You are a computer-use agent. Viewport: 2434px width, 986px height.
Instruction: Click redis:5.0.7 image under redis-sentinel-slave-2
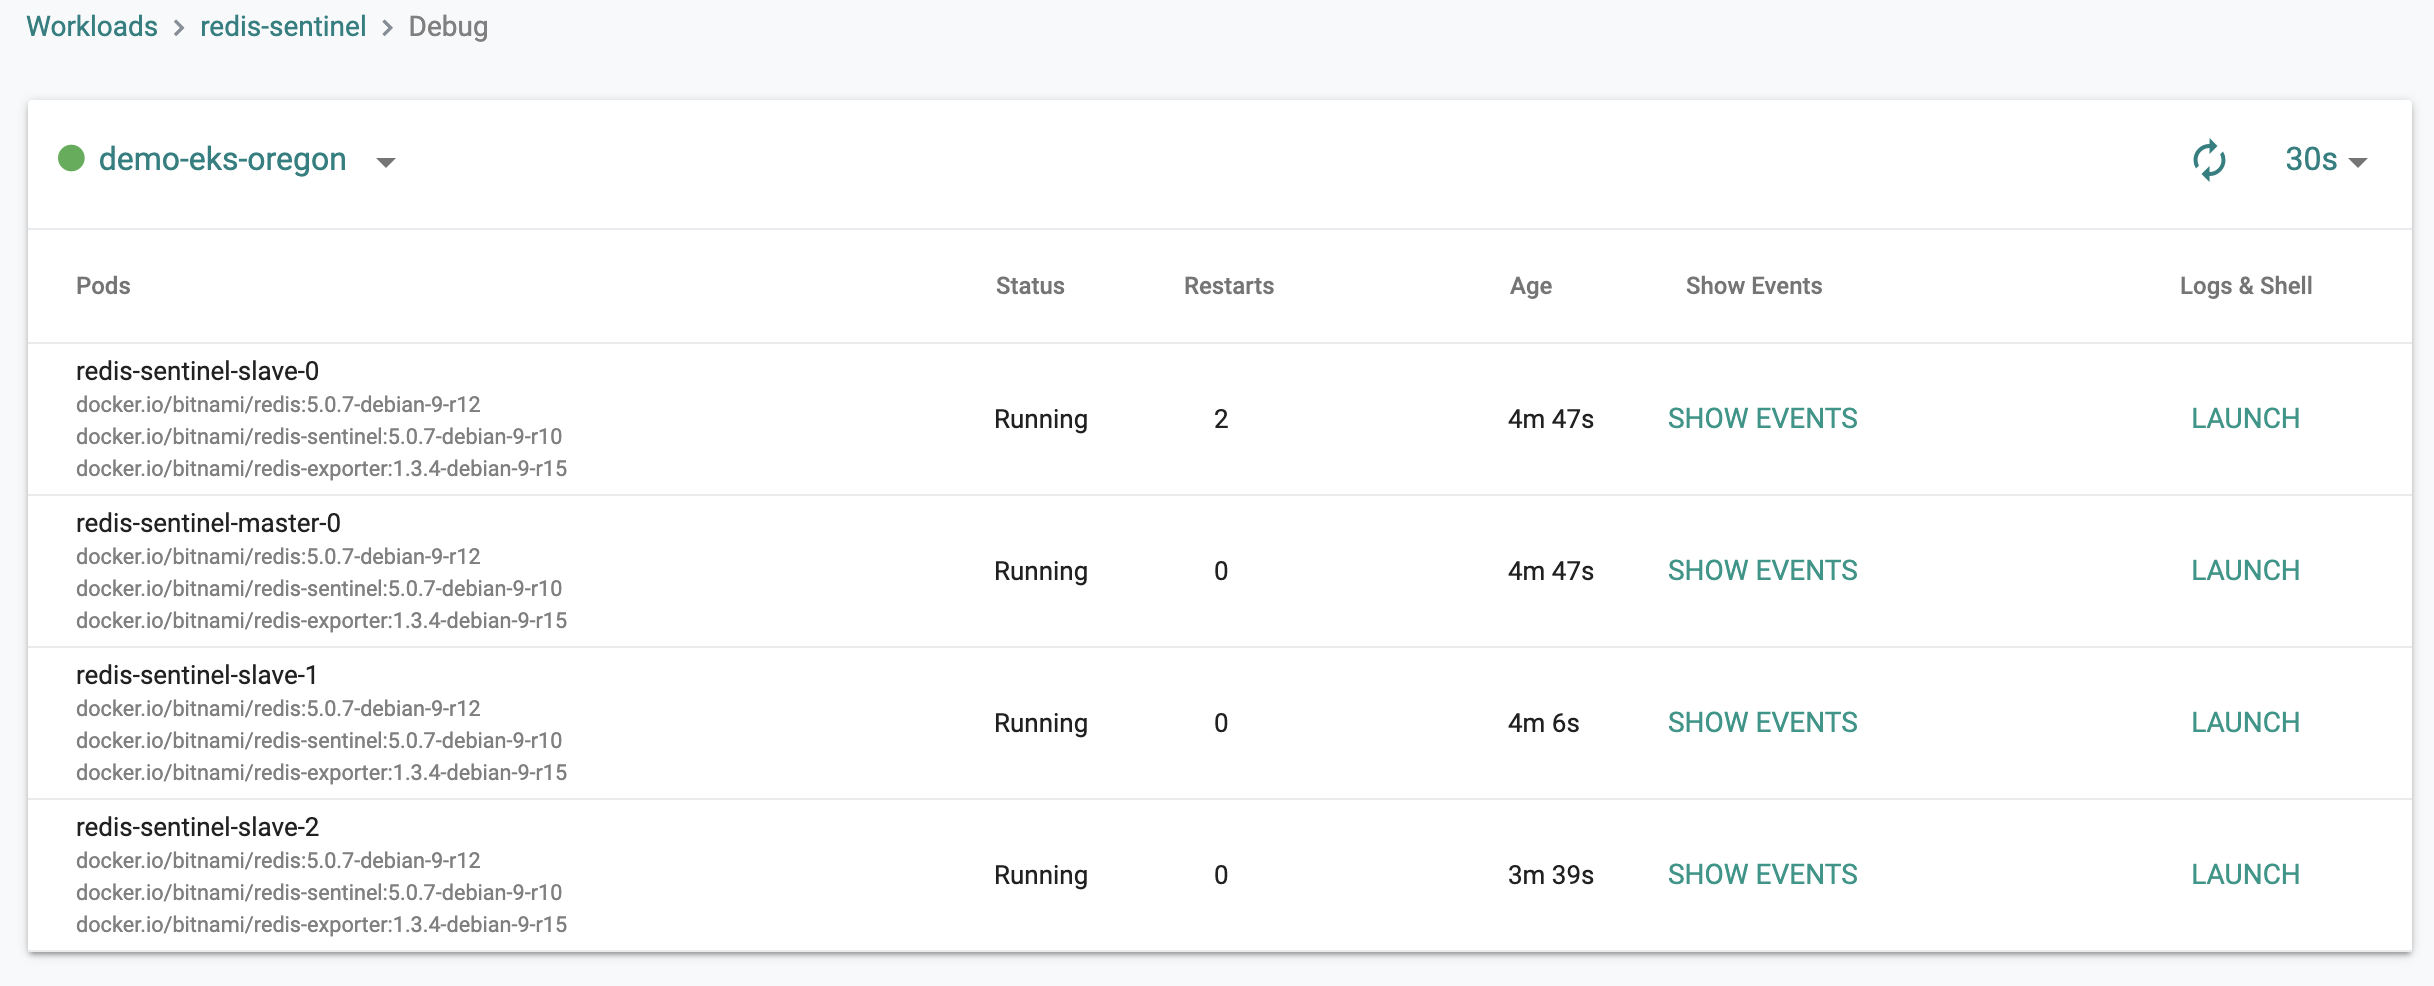tap(278, 860)
